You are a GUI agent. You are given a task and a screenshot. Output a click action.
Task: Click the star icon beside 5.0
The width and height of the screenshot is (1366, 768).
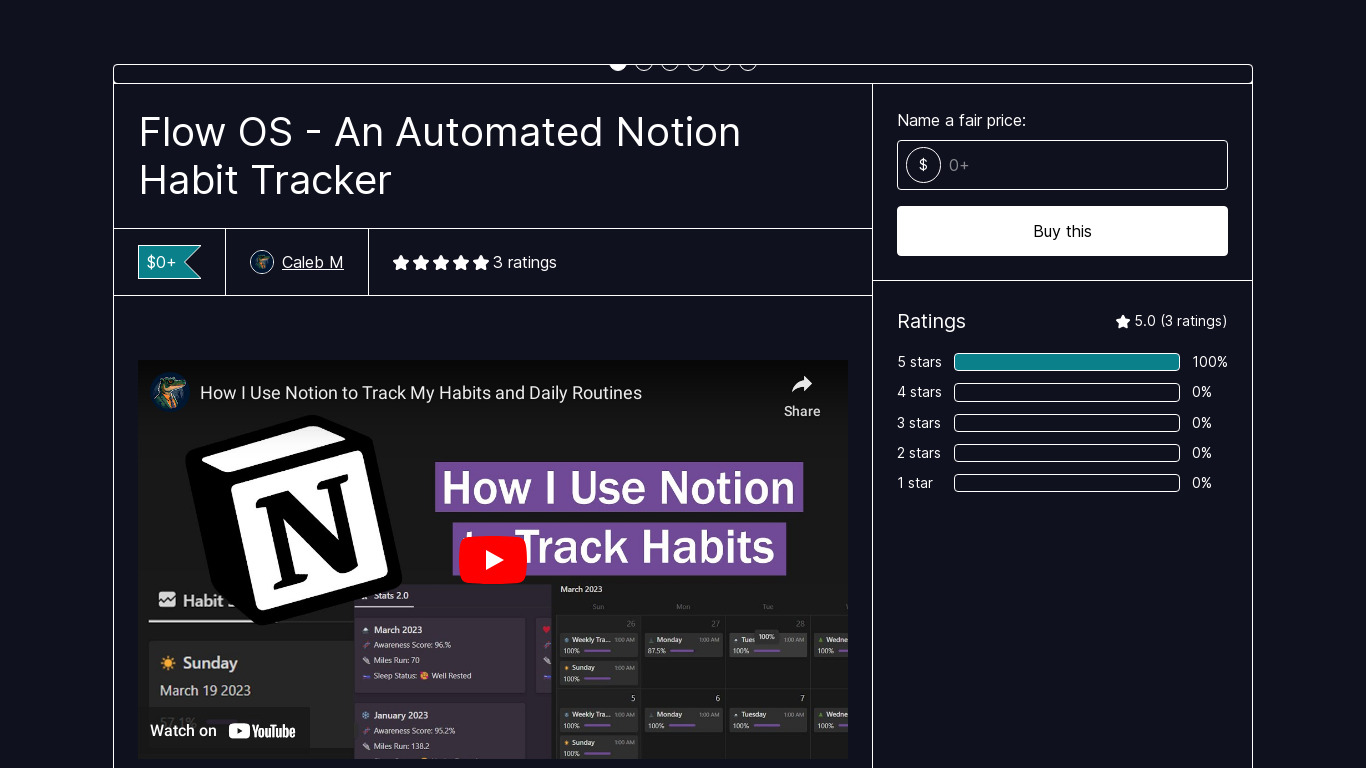point(1123,321)
